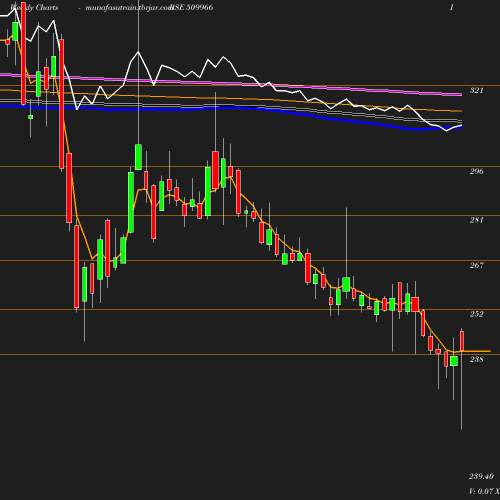Select the 296 price level label

pos(476,171)
